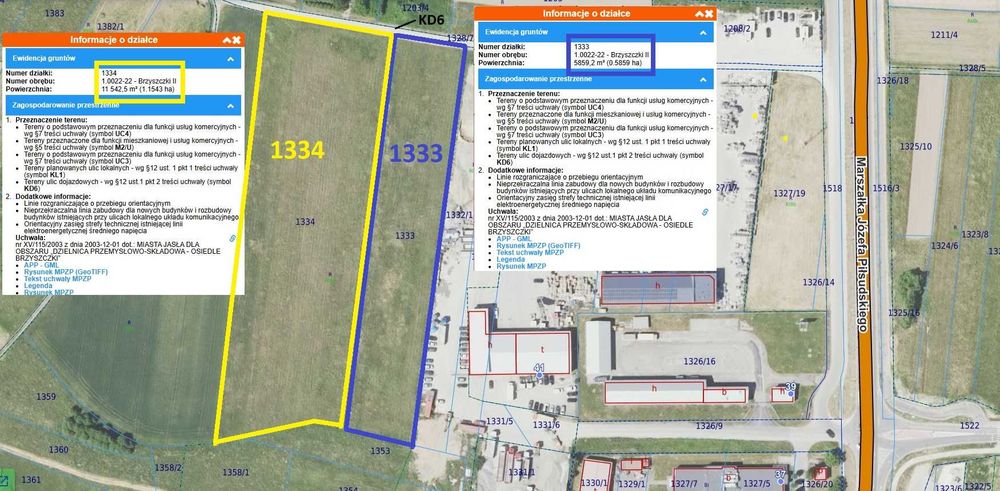This screenshot has height=491, width=1000.
Task: Close the parcel 1333 information window
Action: pos(709,13)
